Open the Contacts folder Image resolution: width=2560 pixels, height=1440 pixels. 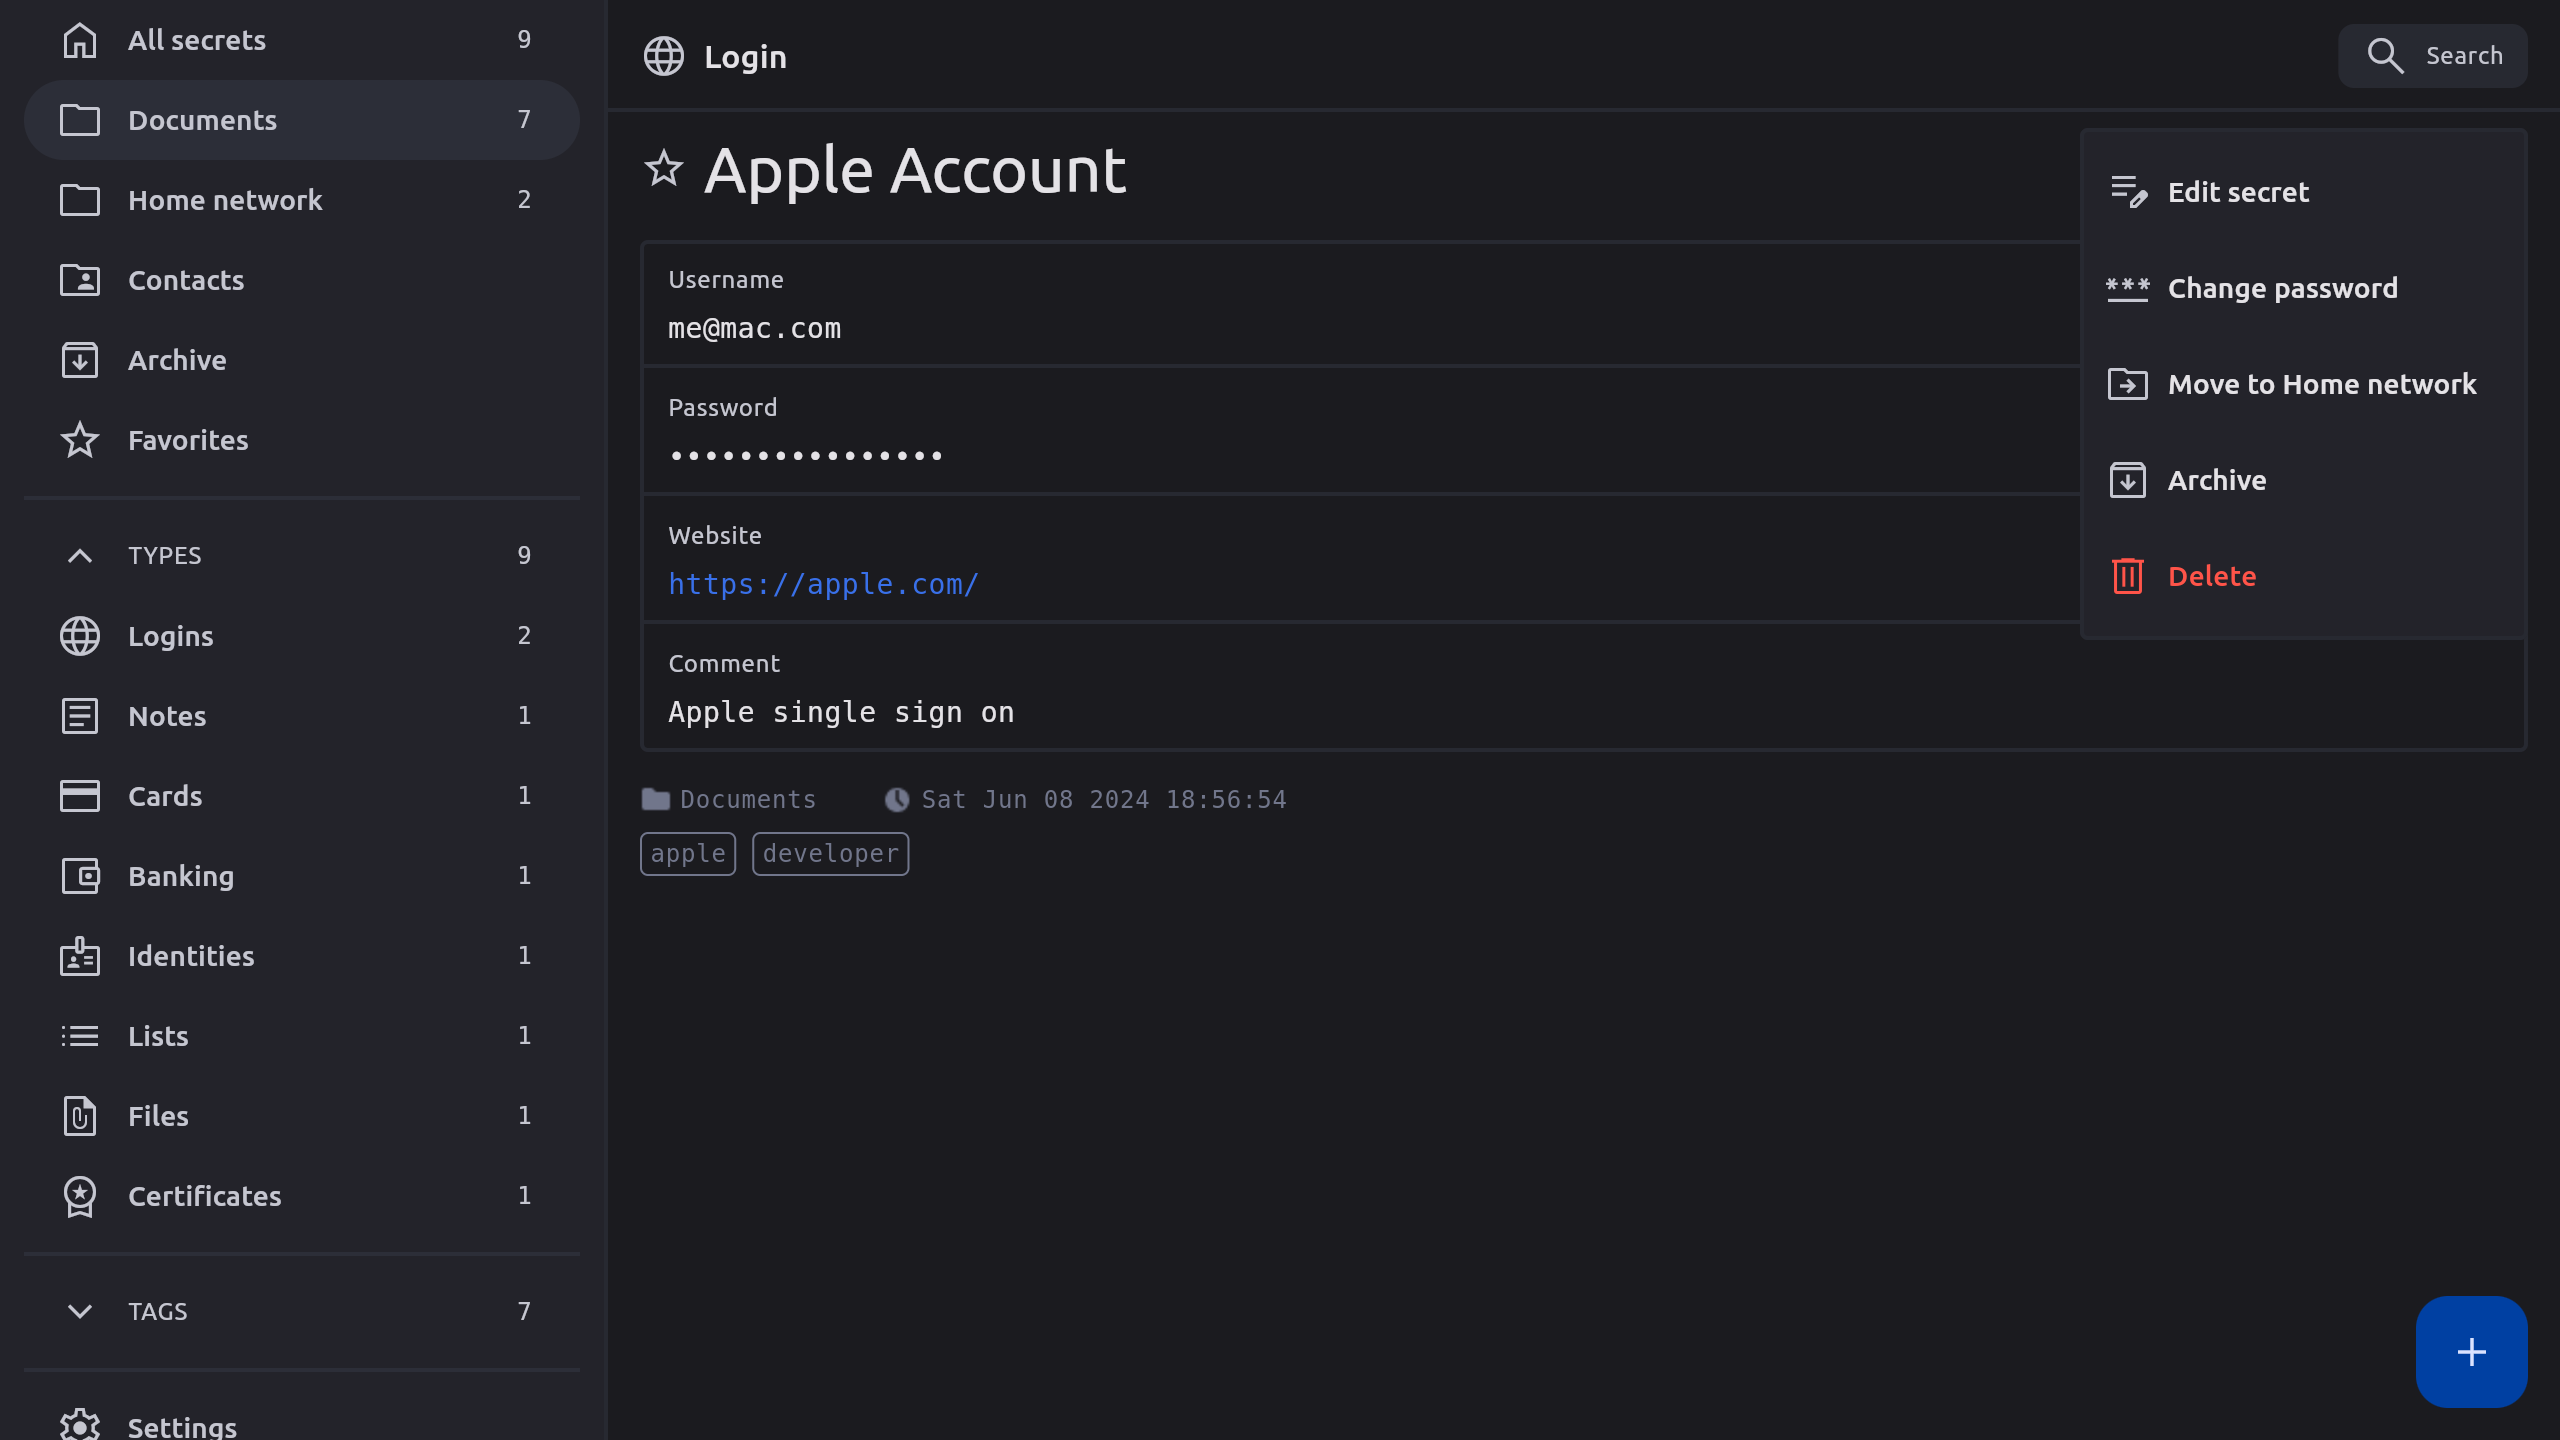coord(186,280)
